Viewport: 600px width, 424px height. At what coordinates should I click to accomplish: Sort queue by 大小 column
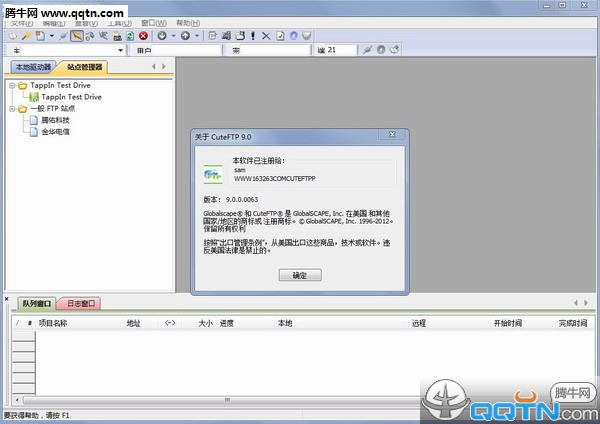coord(205,323)
